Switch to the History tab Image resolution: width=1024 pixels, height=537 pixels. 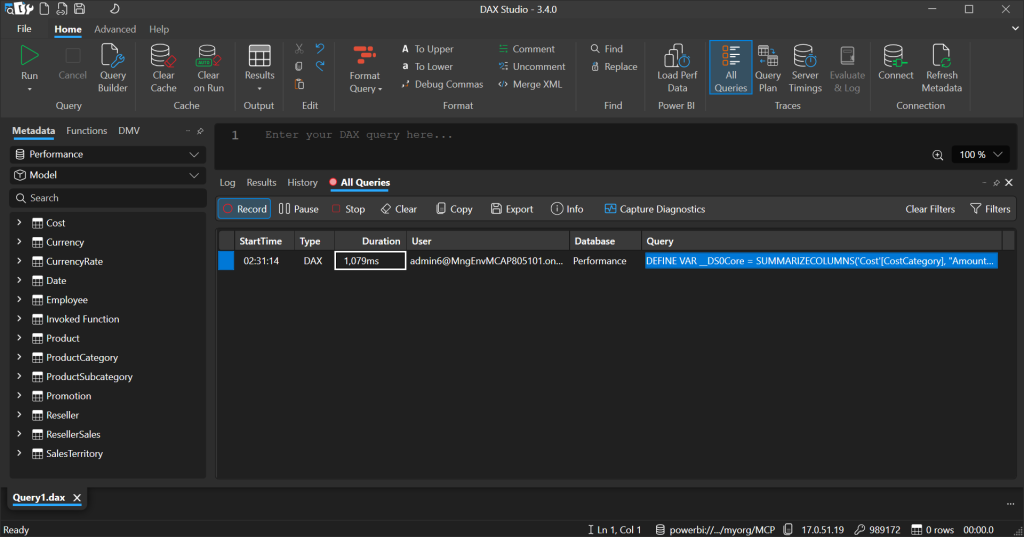coord(302,183)
